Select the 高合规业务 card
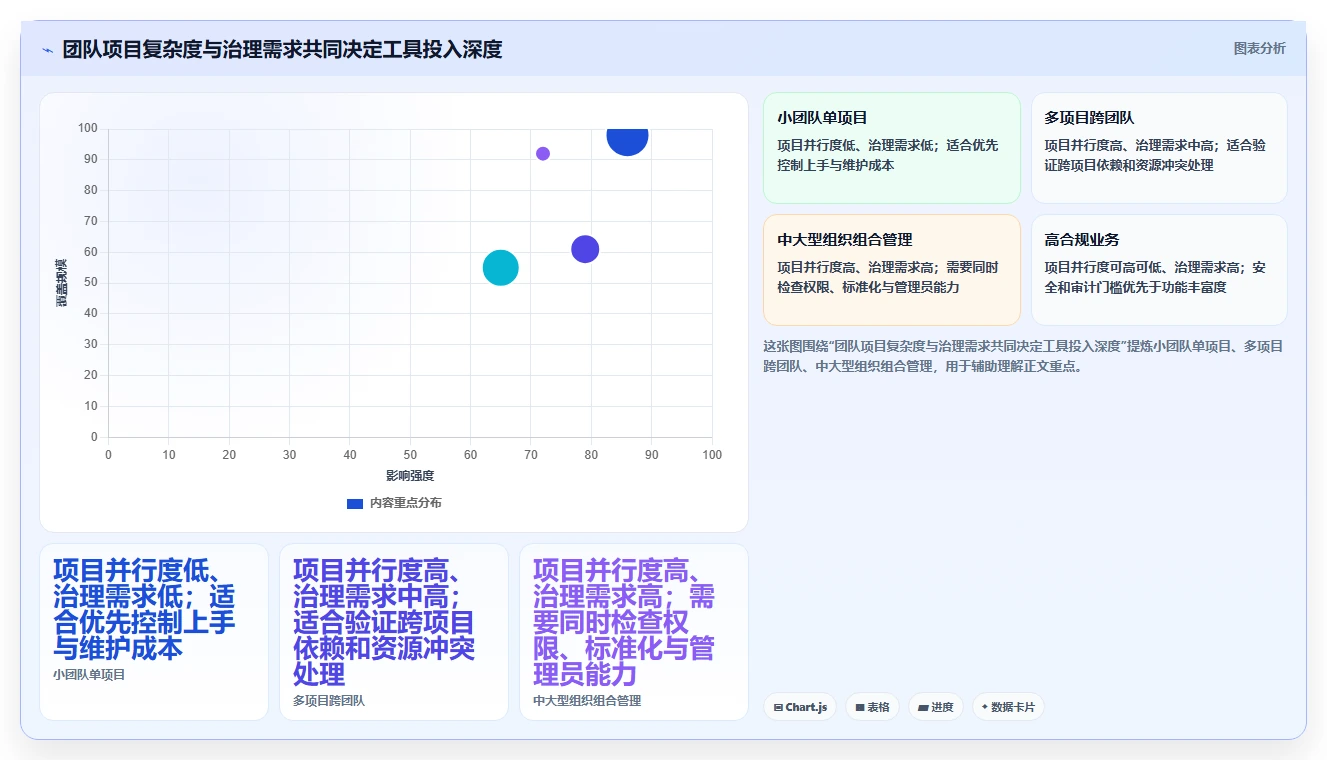1327x760 pixels. pyautogui.click(x=1159, y=270)
